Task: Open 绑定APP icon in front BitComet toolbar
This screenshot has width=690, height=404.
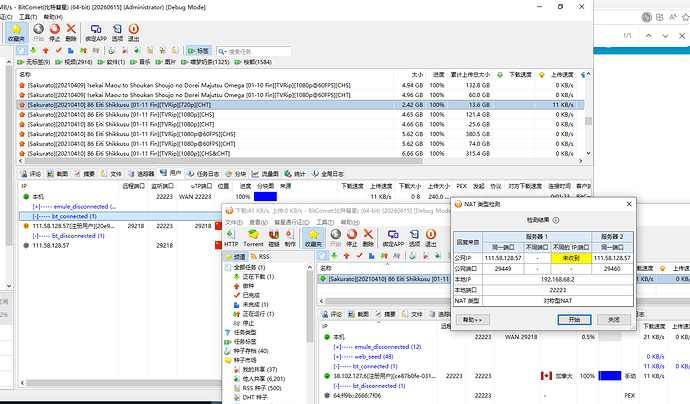Action: coord(393,238)
